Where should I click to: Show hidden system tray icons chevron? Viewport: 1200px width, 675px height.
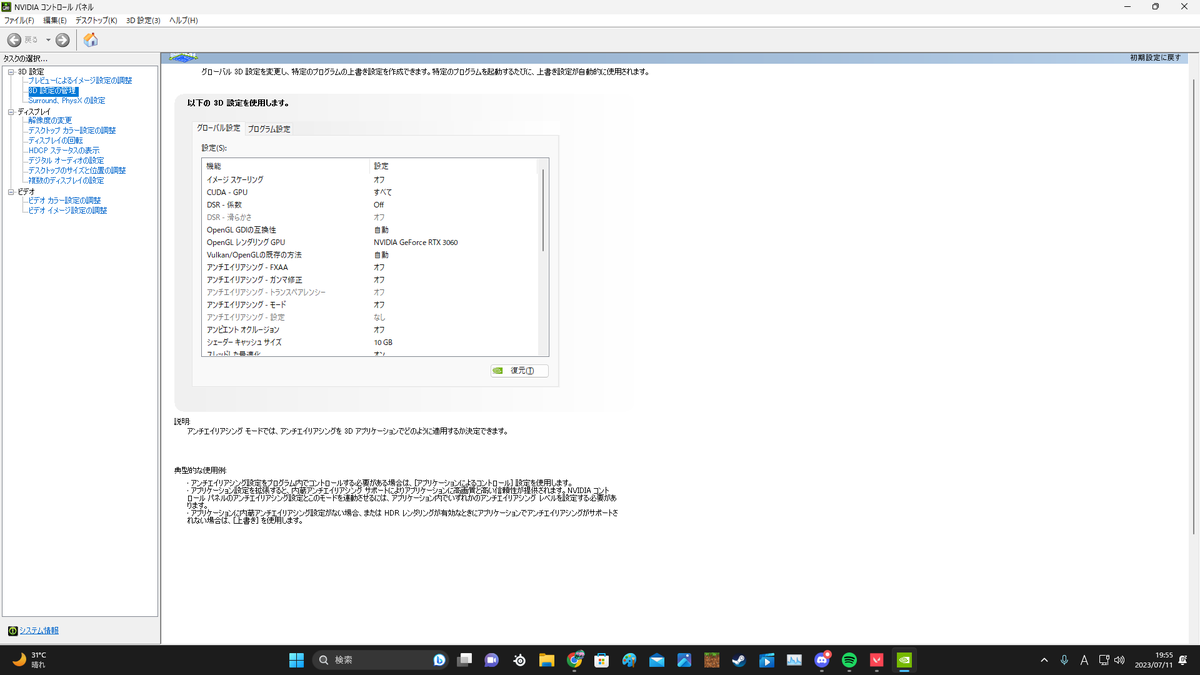click(x=1044, y=660)
